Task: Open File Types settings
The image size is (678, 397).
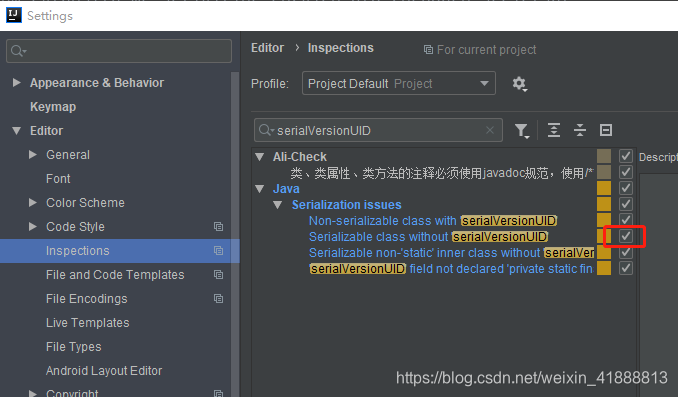Action: [x=74, y=347]
